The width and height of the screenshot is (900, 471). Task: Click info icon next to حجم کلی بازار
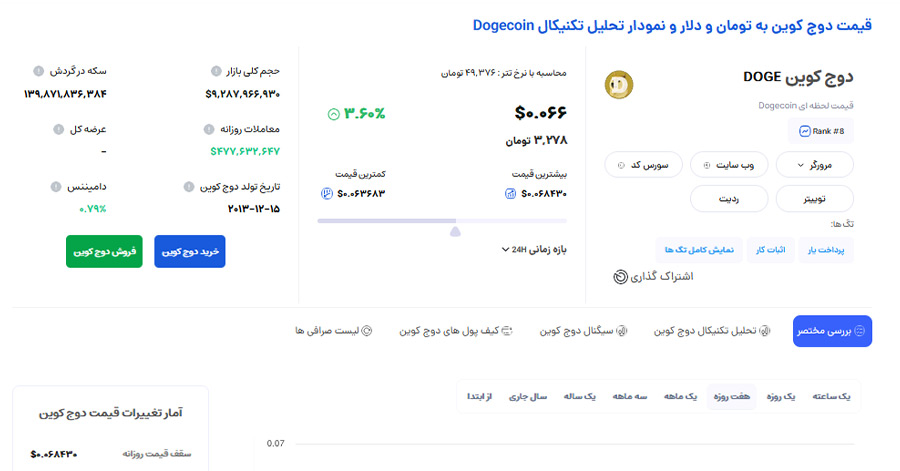216,71
